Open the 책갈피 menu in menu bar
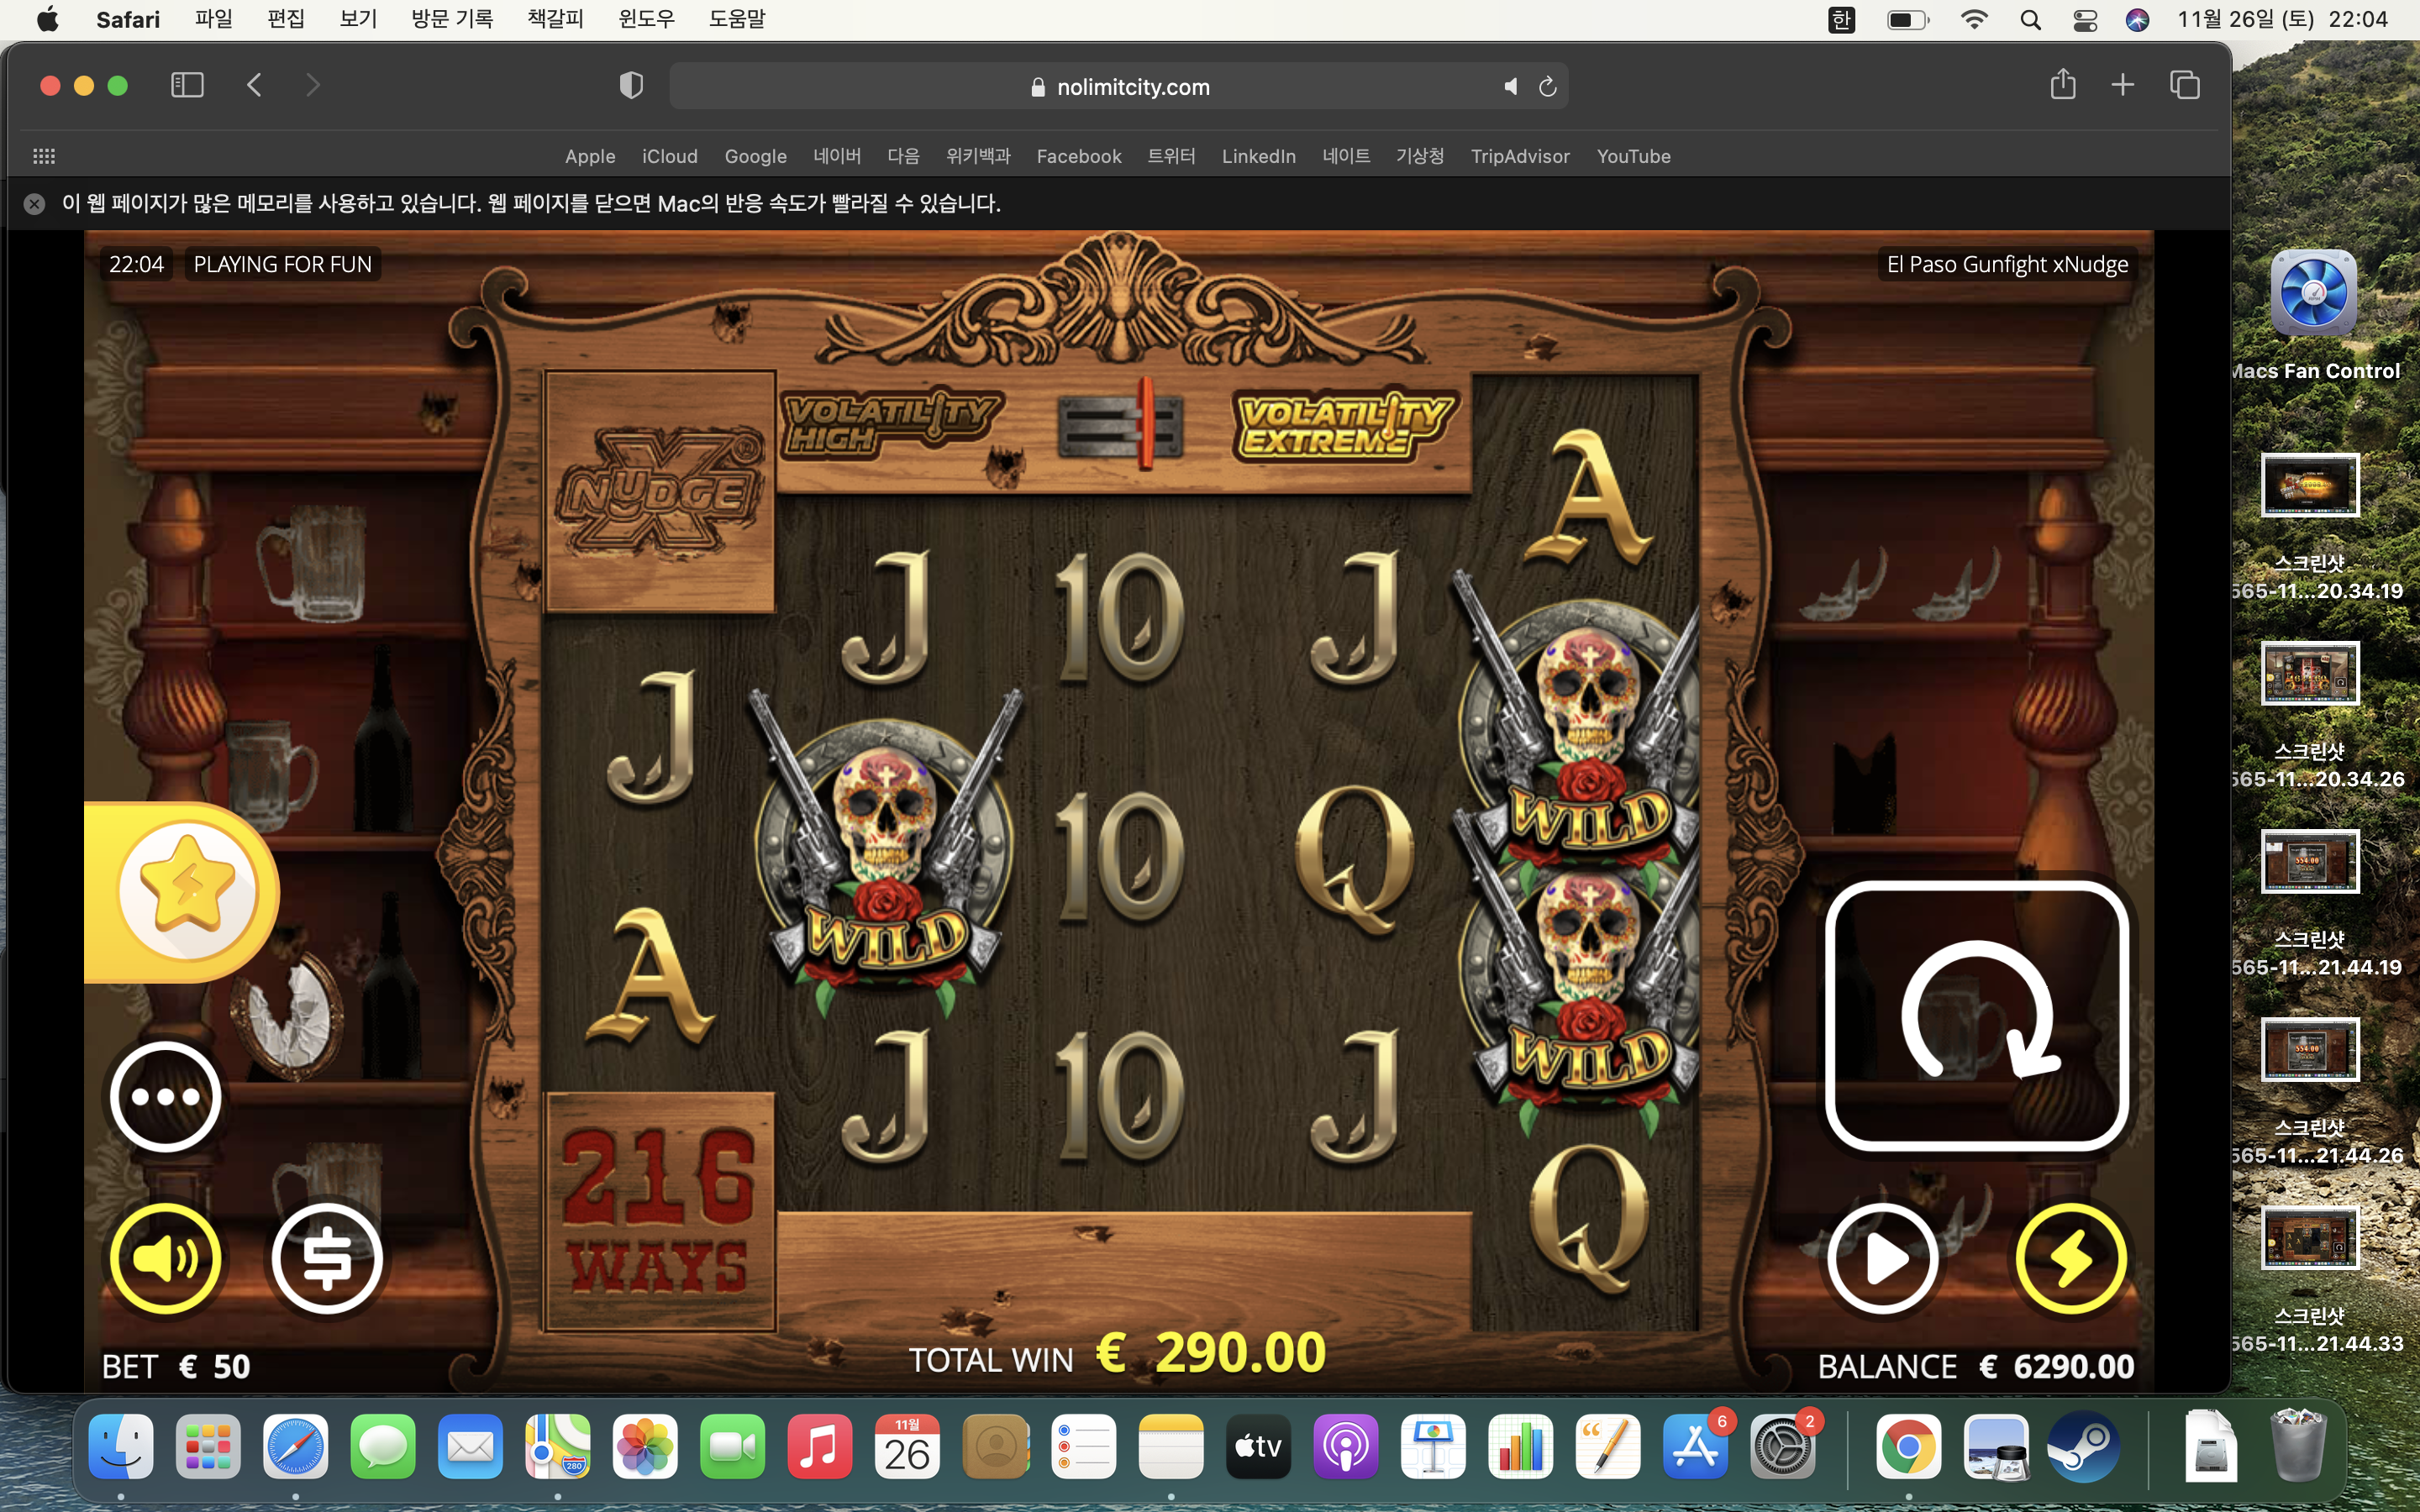The height and width of the screenshot is (1512, 2420). click(555, 19)
